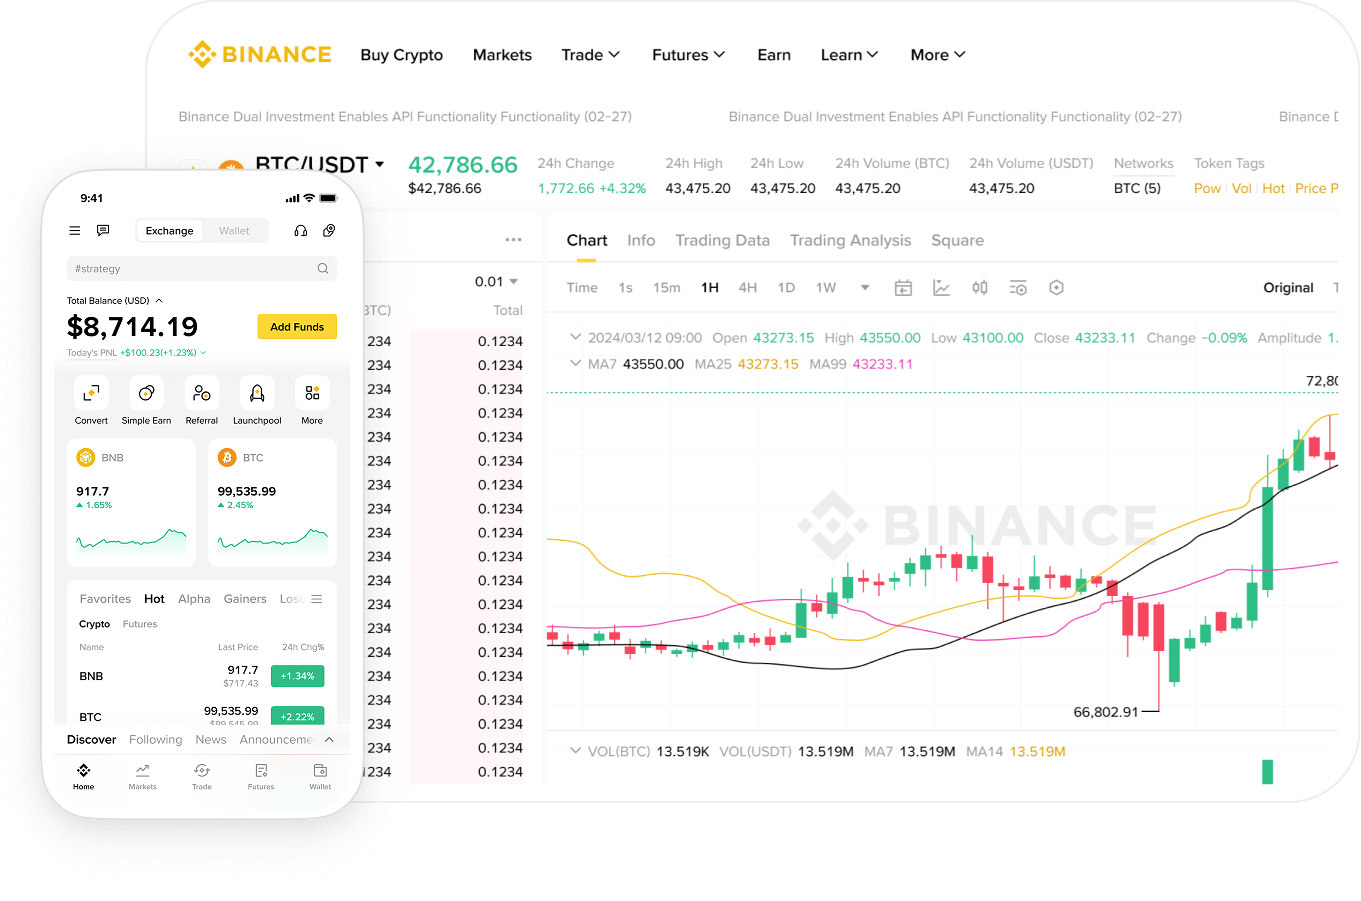Screen dimensions: 1361x901
Task: Open the Convert shortcut icon
Action: tap(91, 393)
